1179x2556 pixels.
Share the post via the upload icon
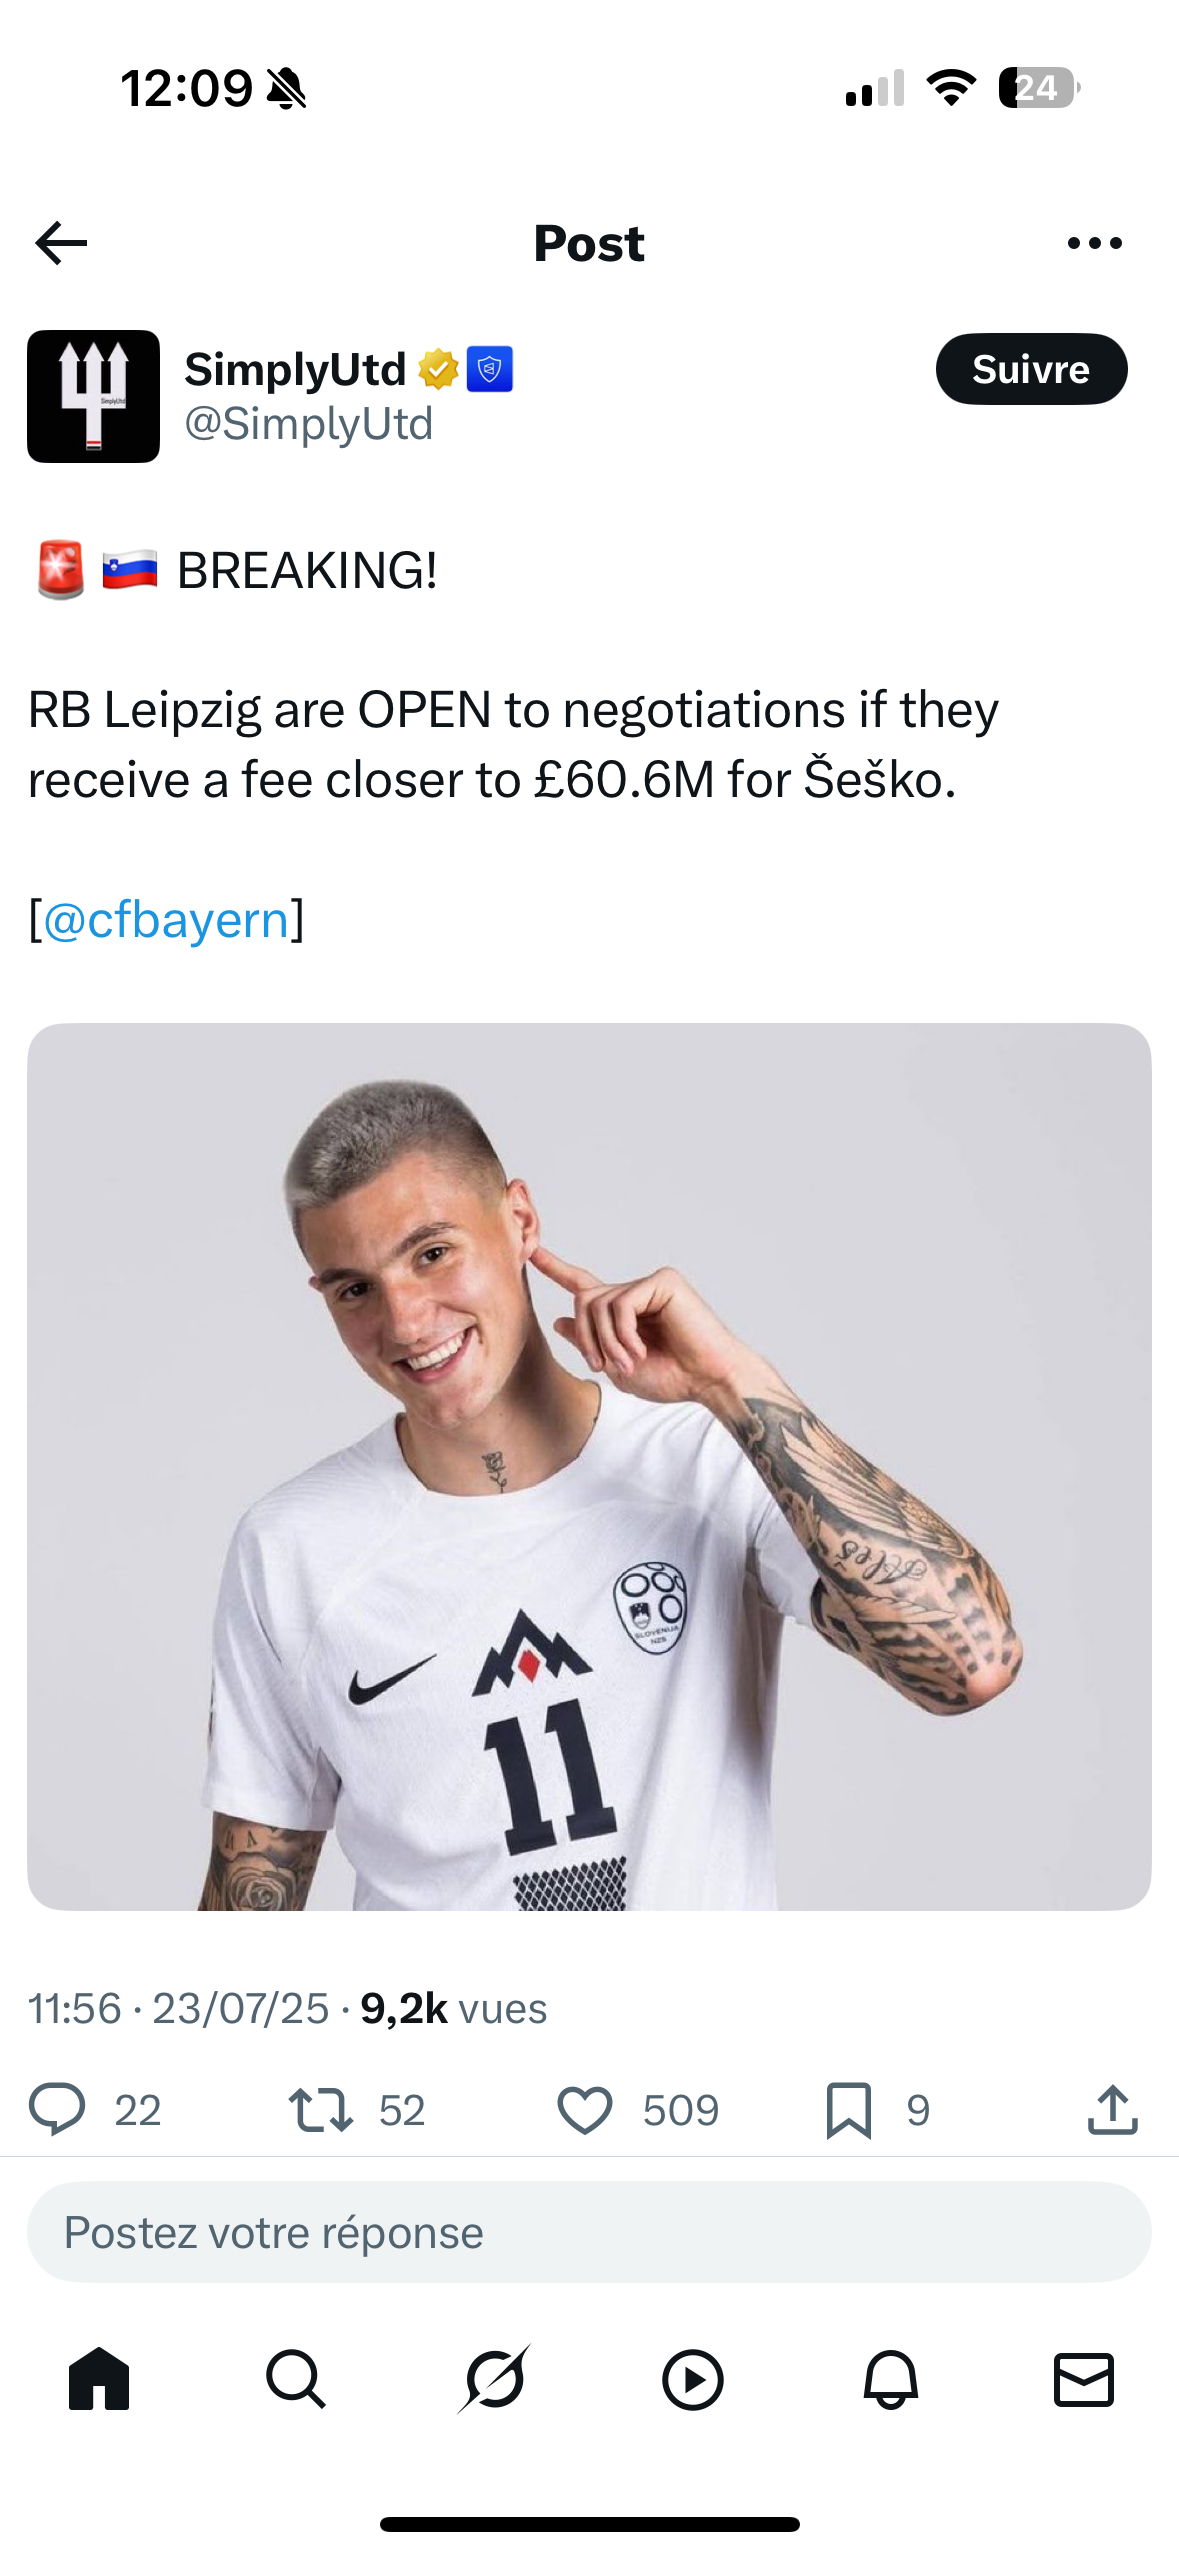[x=1113, y=2109]
